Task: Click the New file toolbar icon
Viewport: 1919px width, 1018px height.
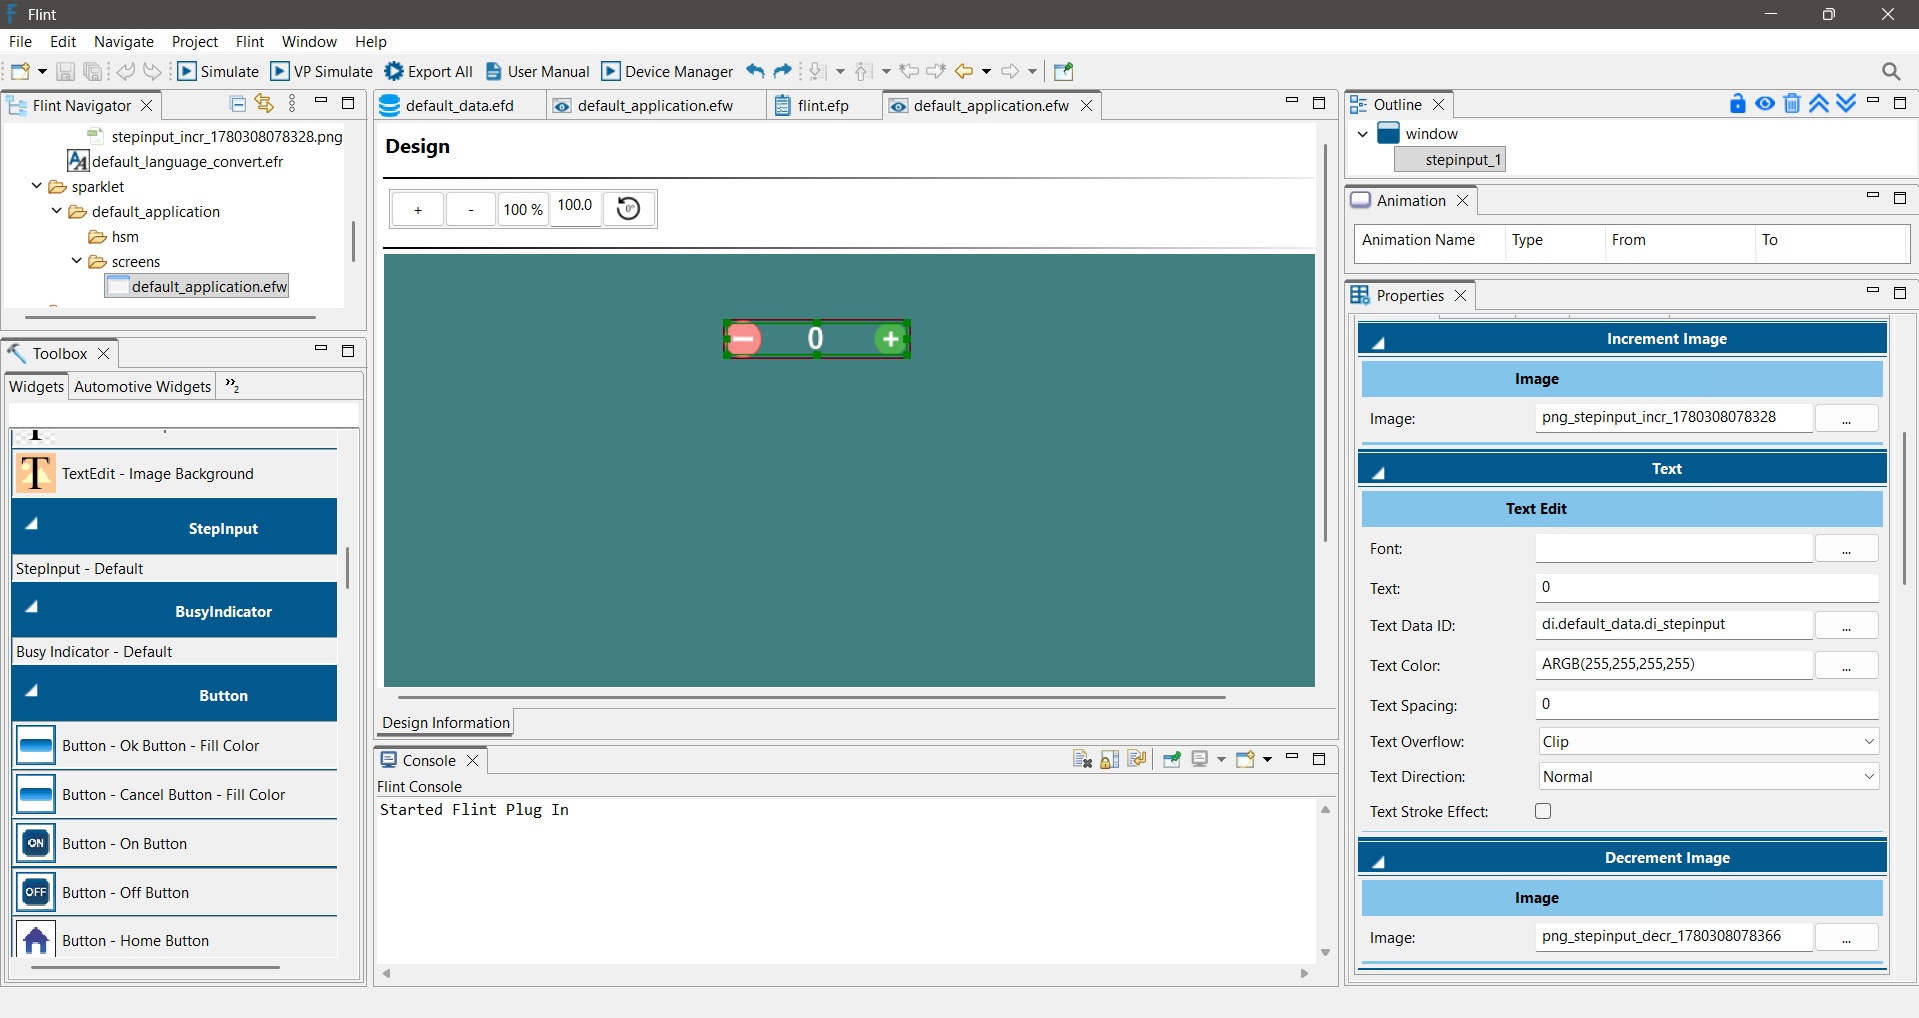Action: point(20,71)
